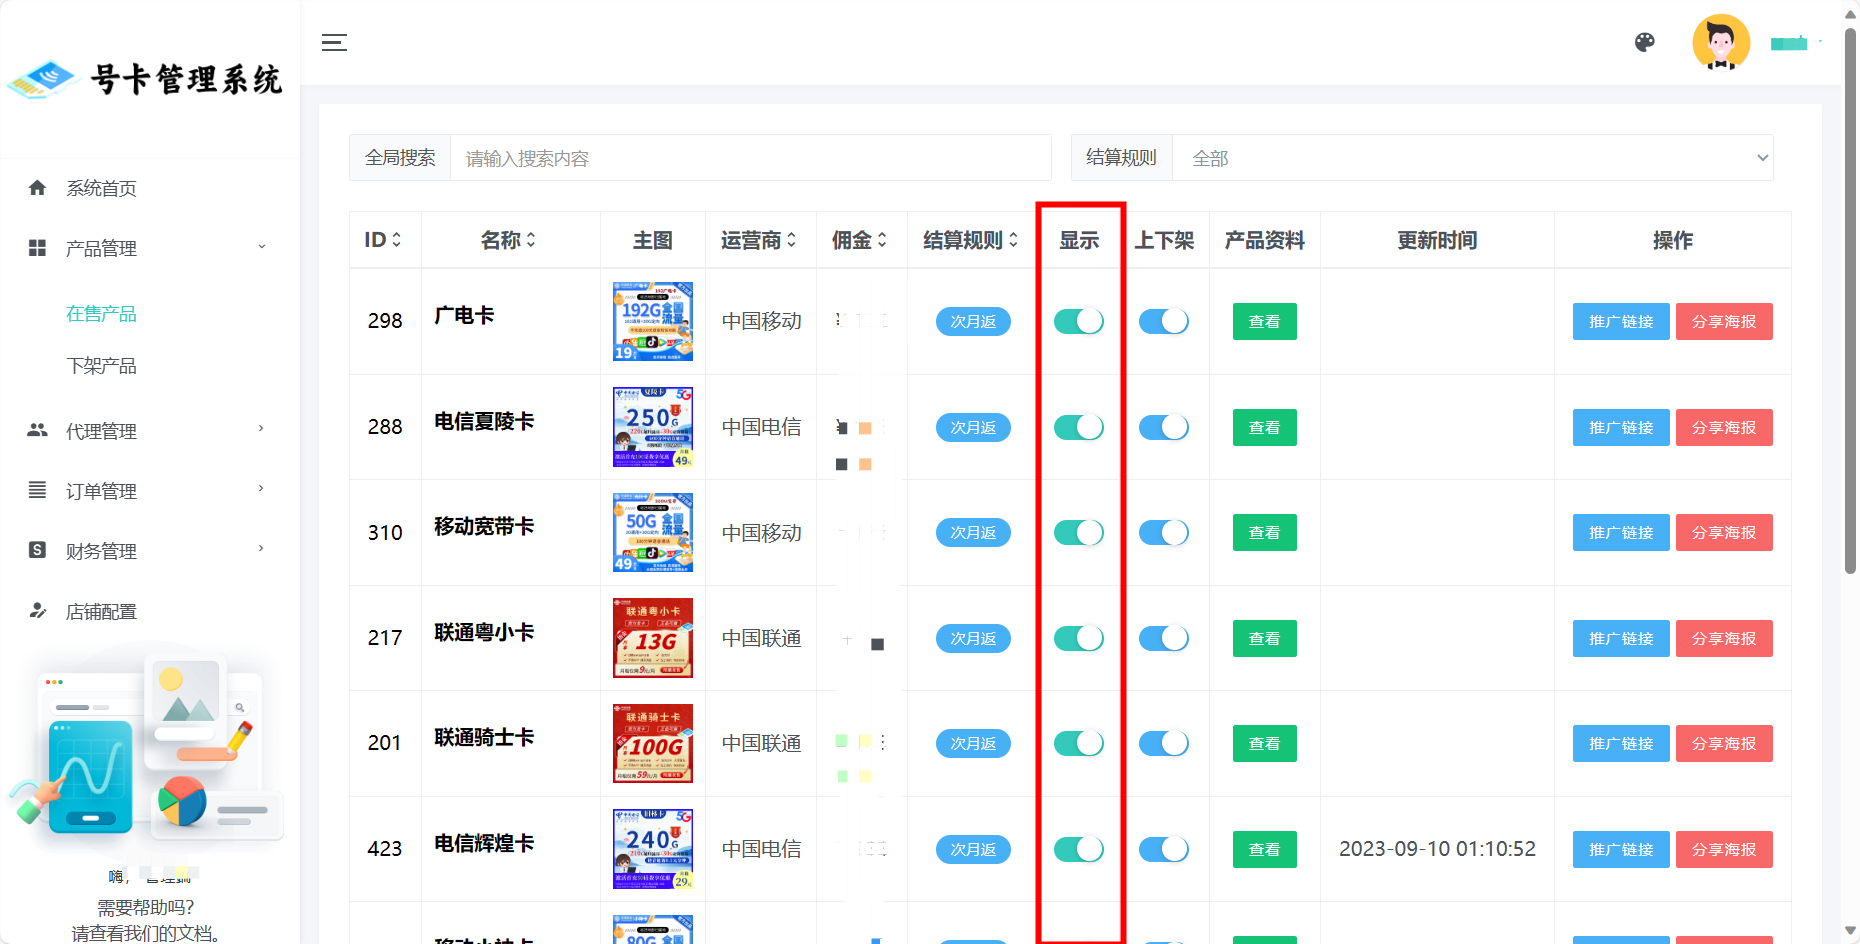1860x944 pixels.
Task: Click 分享海报 button for 移动宽带卡
Action: pos(1724,532)
